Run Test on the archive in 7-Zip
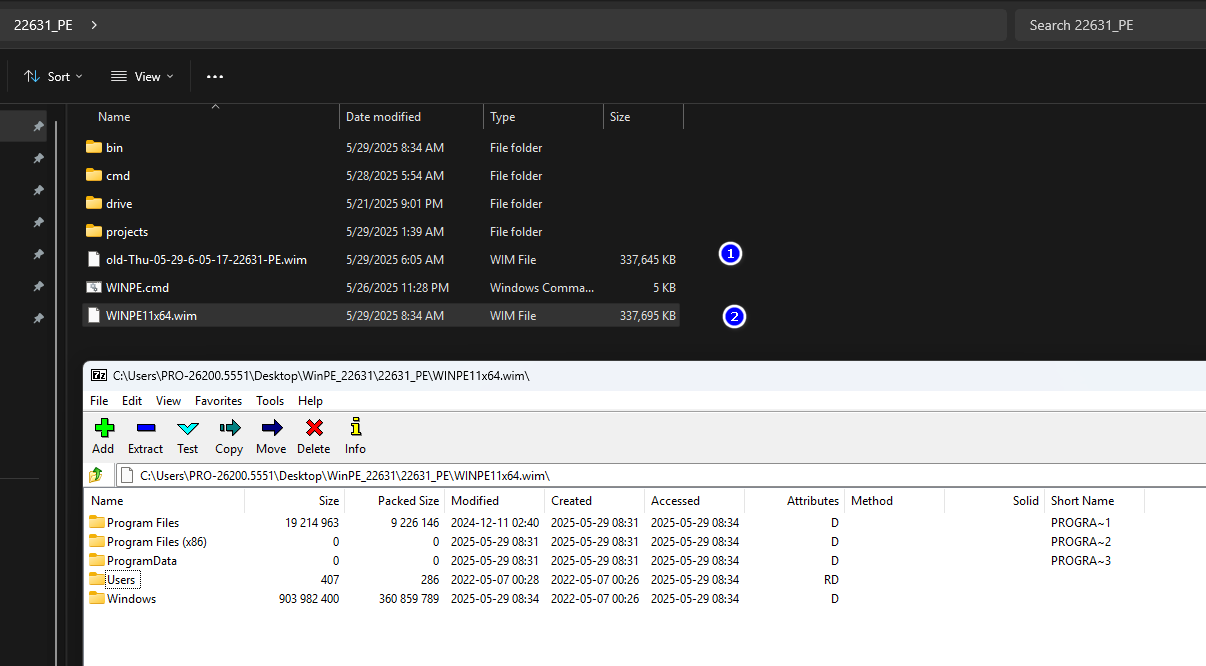This screenshot has height=666, width=1206. pyautogui.click(x=188, y=428)
